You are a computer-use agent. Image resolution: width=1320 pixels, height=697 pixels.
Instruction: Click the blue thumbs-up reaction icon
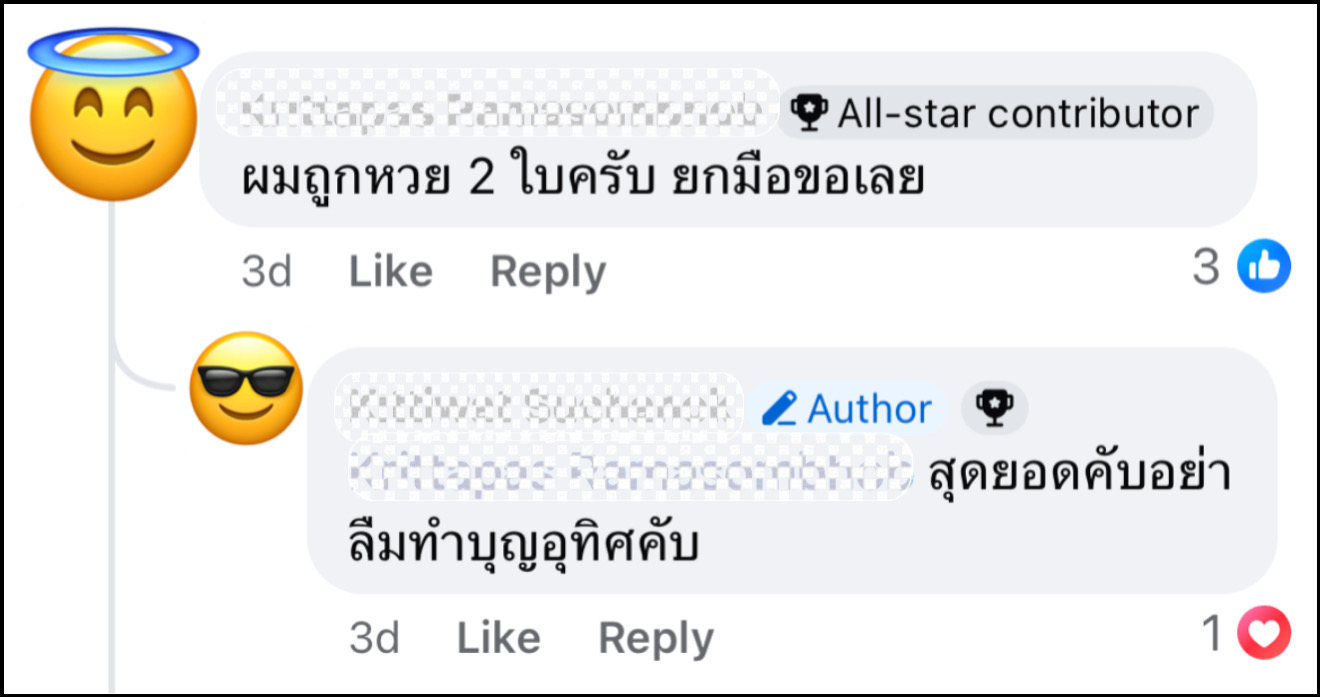click(1264, 268)
